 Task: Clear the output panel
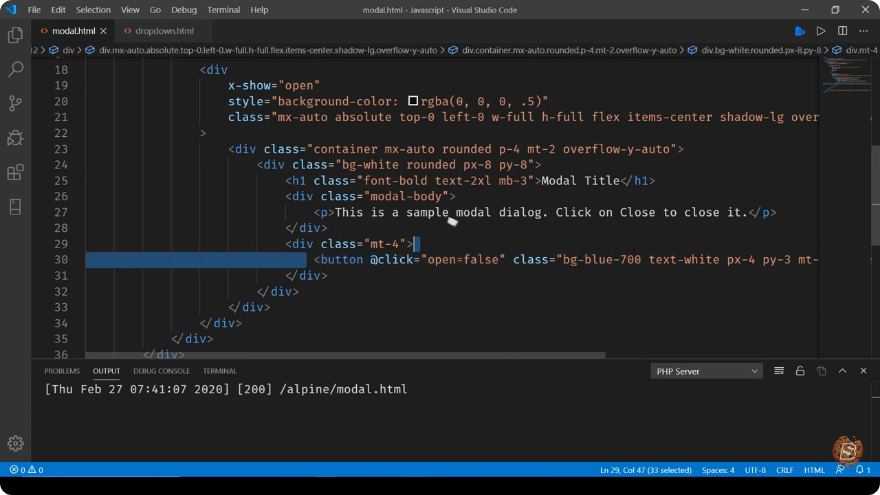click(779, 371)
